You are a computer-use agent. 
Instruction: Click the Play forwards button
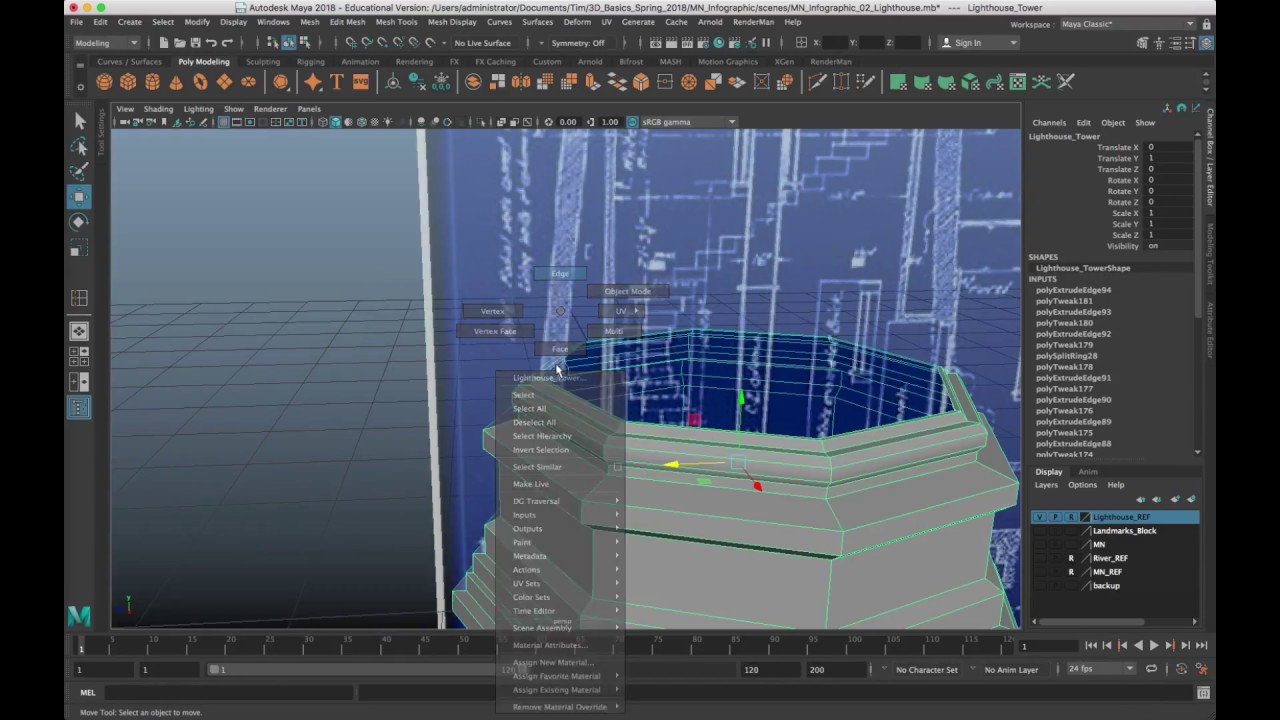tap(1153, 646)
